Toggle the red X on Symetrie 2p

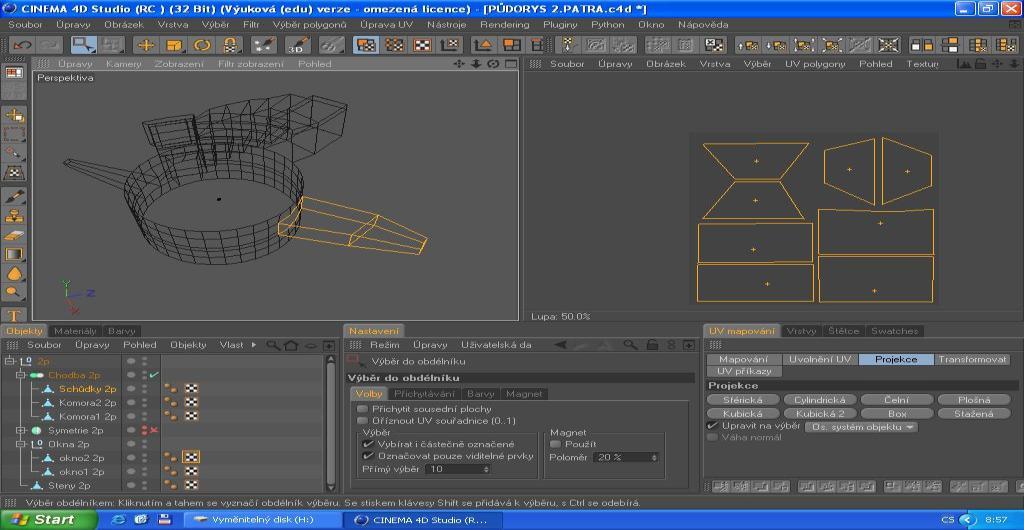[154, 430]
